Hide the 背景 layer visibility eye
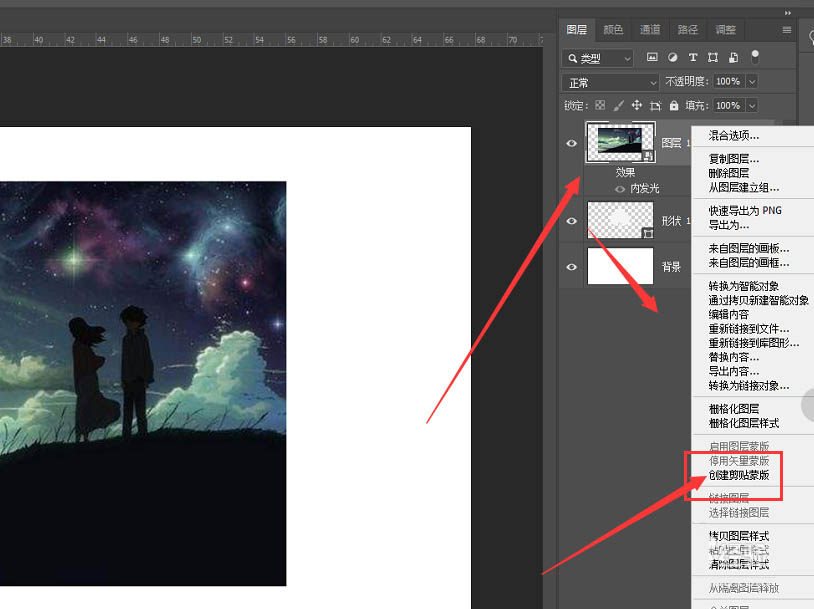Screen dimensions: 814x609 pos(571,266)
